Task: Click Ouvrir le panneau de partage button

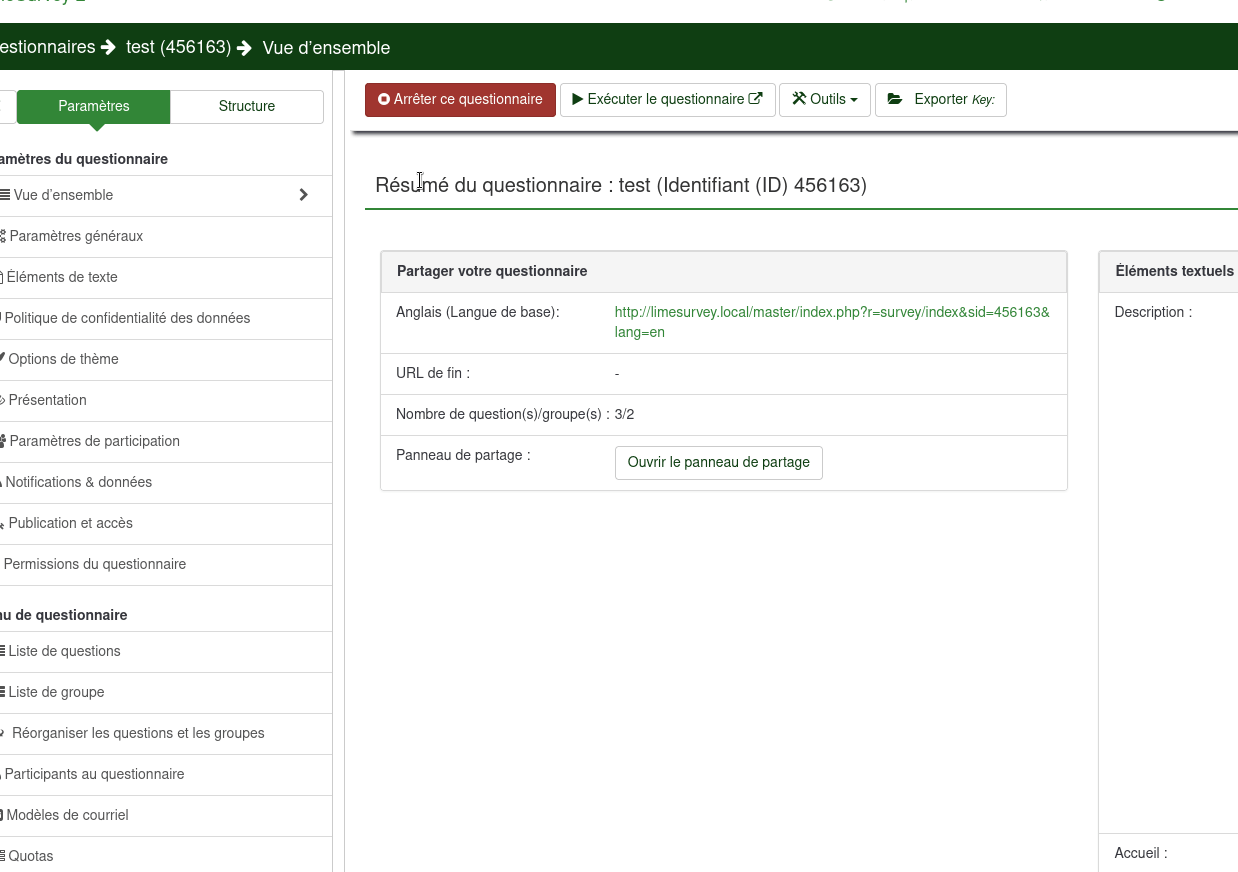Action: 718,463
